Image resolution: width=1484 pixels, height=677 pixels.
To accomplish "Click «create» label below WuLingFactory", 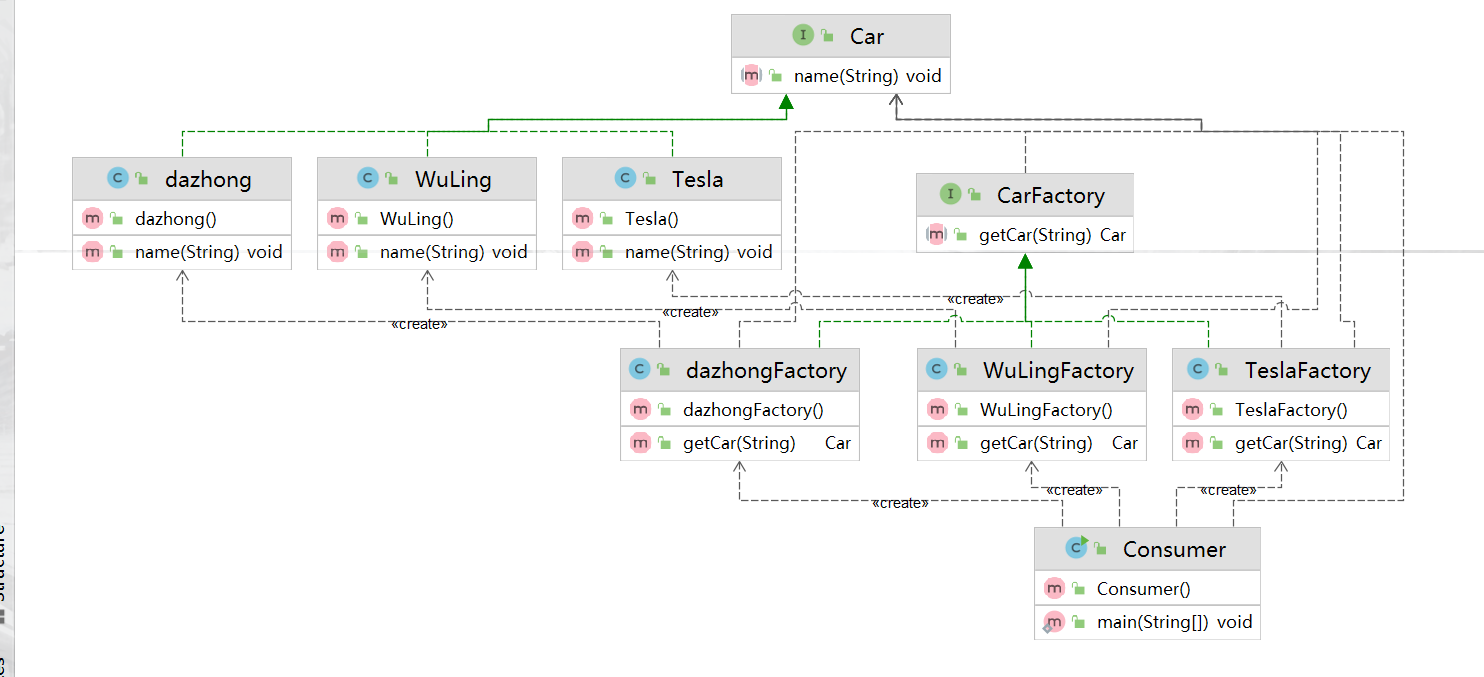I will (x=1074, y=490).
